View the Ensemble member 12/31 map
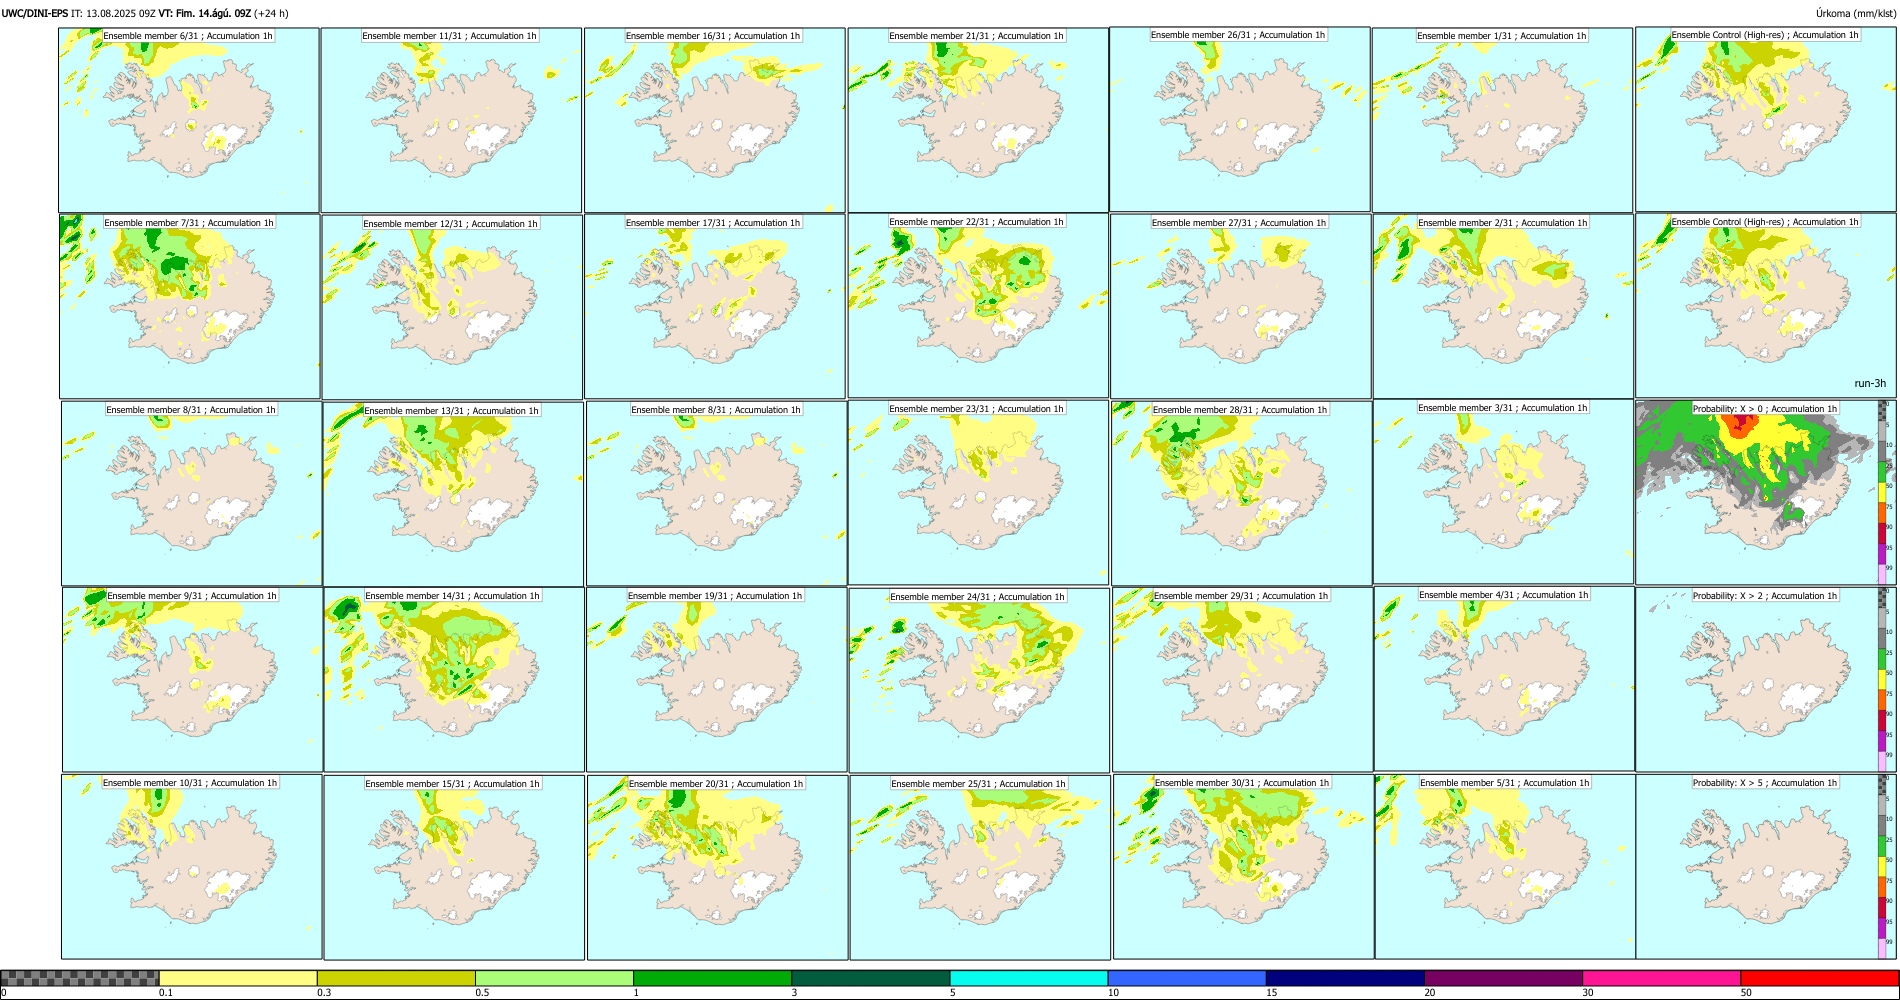 [452, 307]
